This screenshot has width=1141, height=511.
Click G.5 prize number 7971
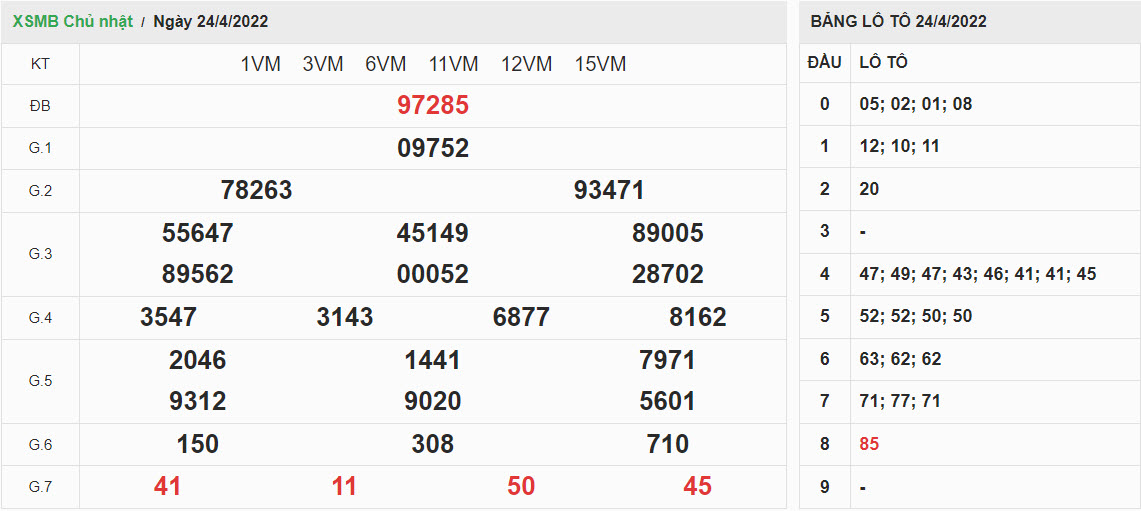pyautogui.click(x=667, y=360)
